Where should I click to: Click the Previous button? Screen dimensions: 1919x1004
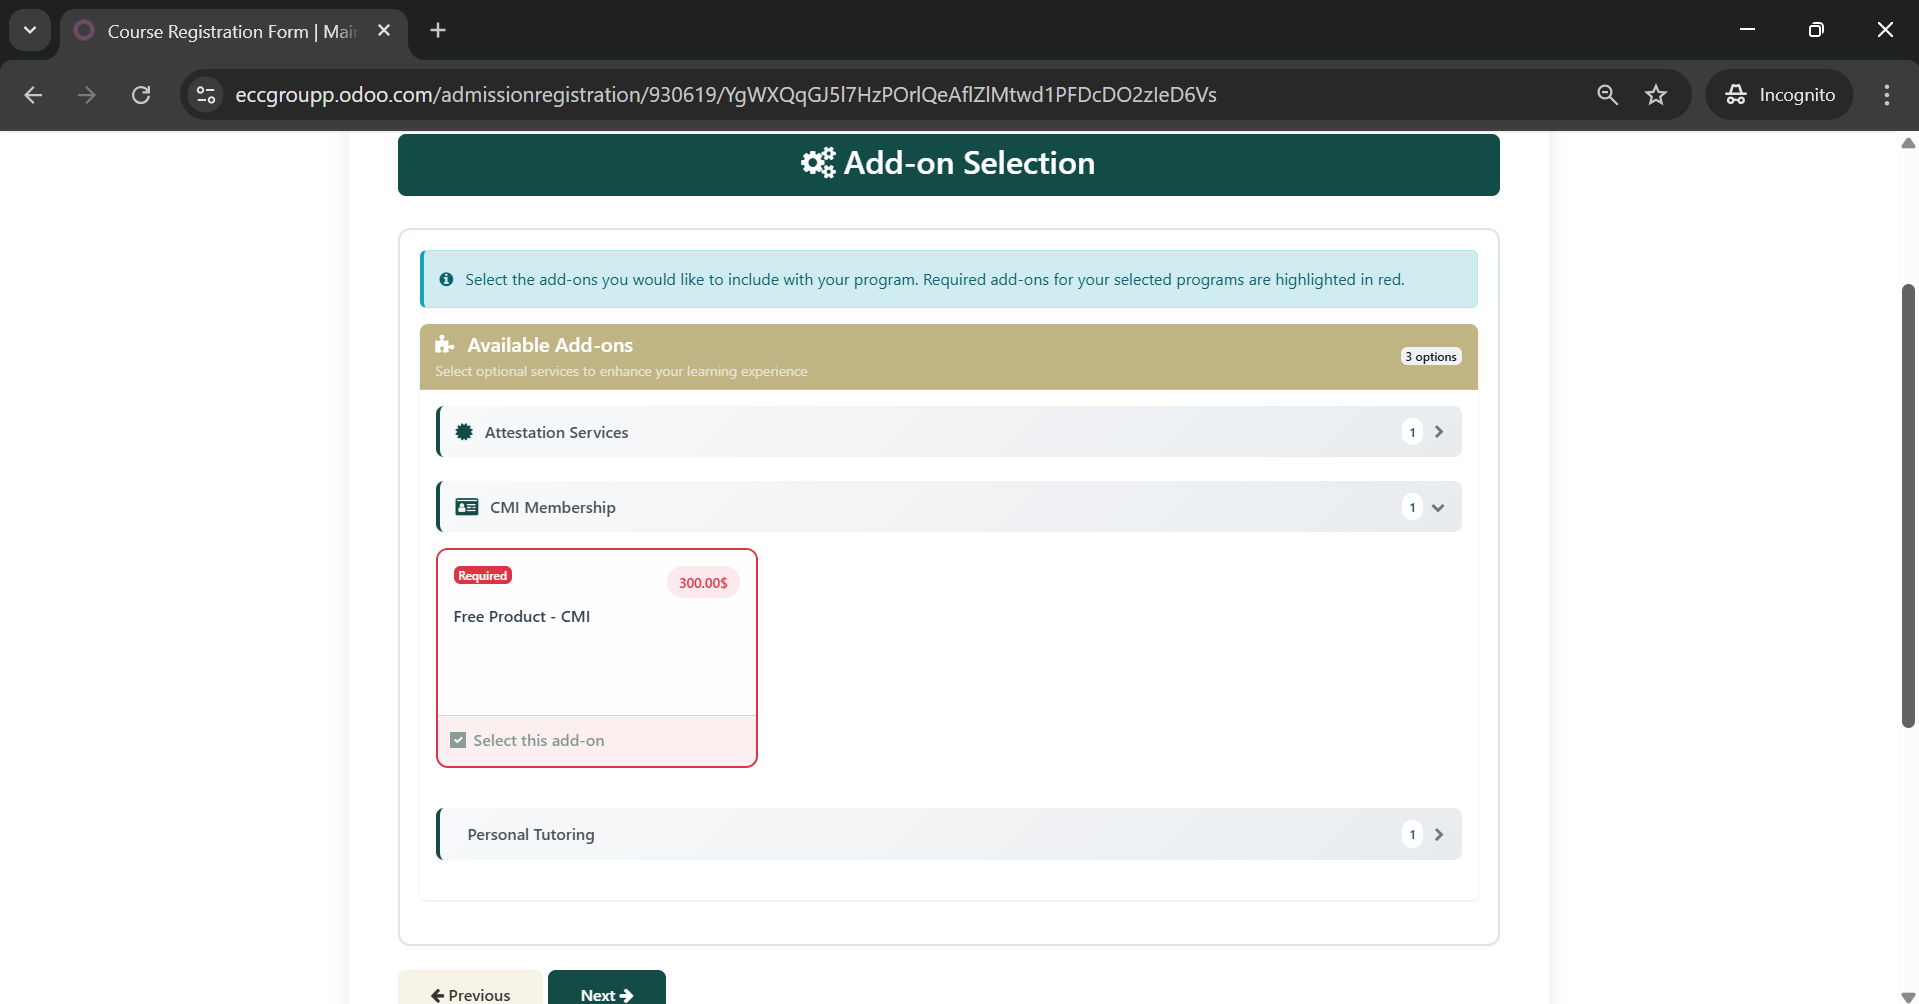click(470, 992)
